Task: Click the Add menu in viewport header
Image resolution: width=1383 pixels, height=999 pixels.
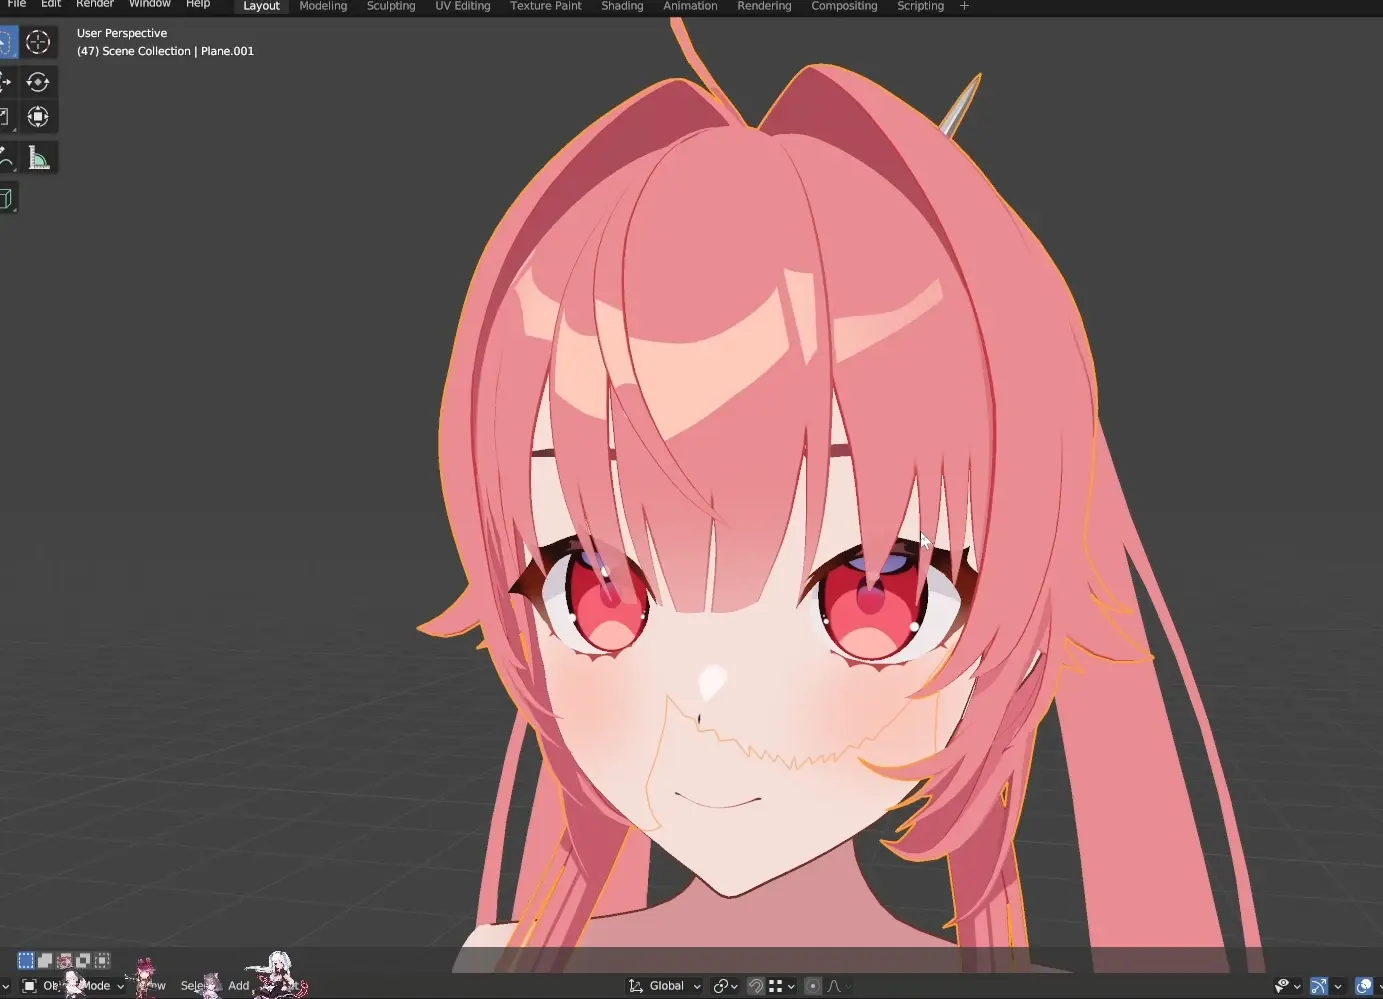Action: 238,986
